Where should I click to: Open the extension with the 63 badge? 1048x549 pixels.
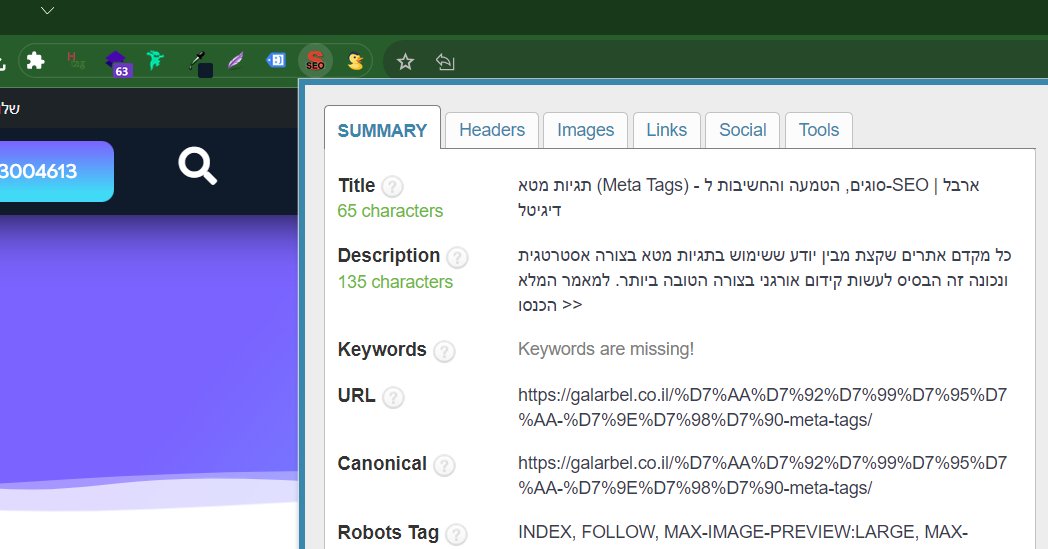(117, 63)
